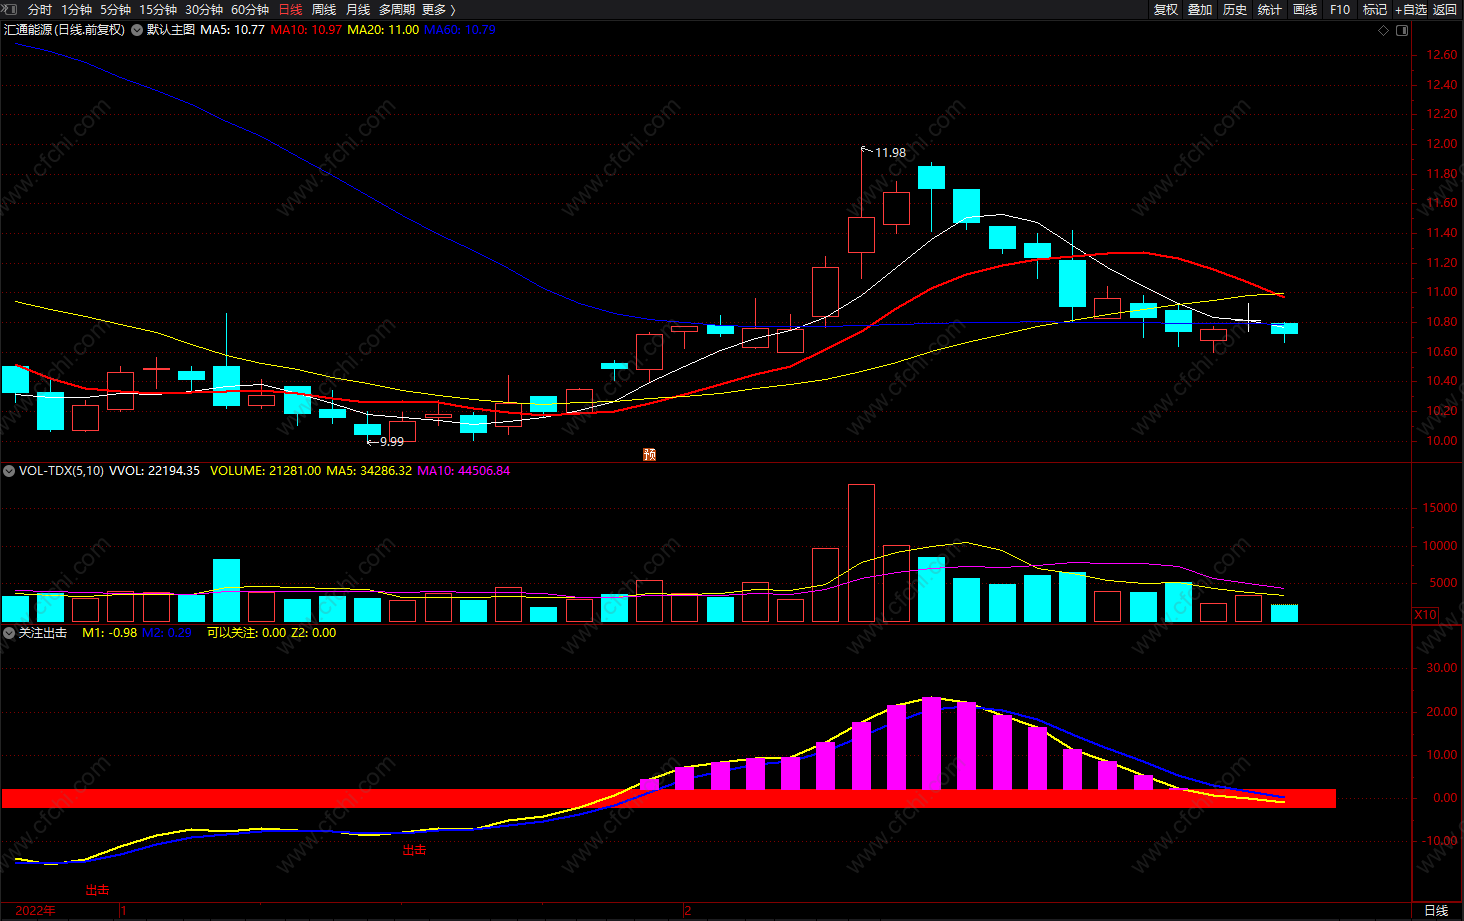Viewport: 1464px width, 921px height.
Task: Open the 60分钟 period chart
Action: [250, 9]
